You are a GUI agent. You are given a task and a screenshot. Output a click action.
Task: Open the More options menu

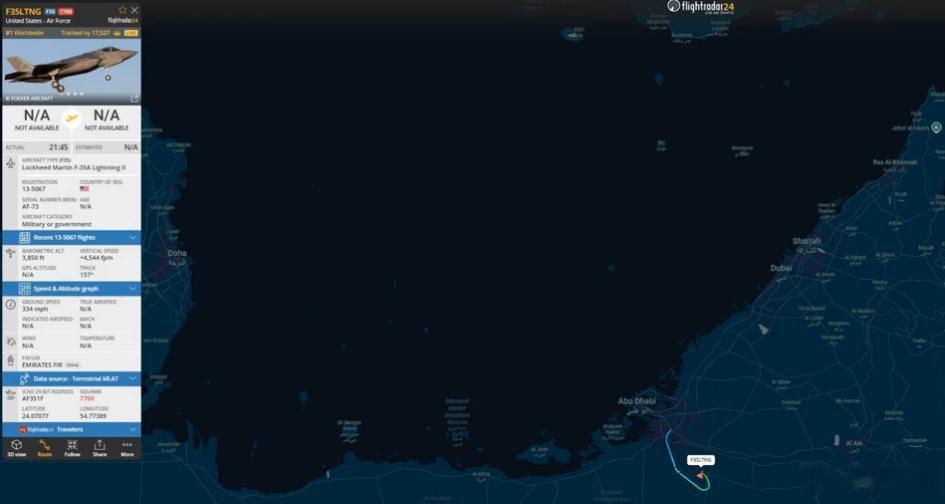(x=127, y=448)
